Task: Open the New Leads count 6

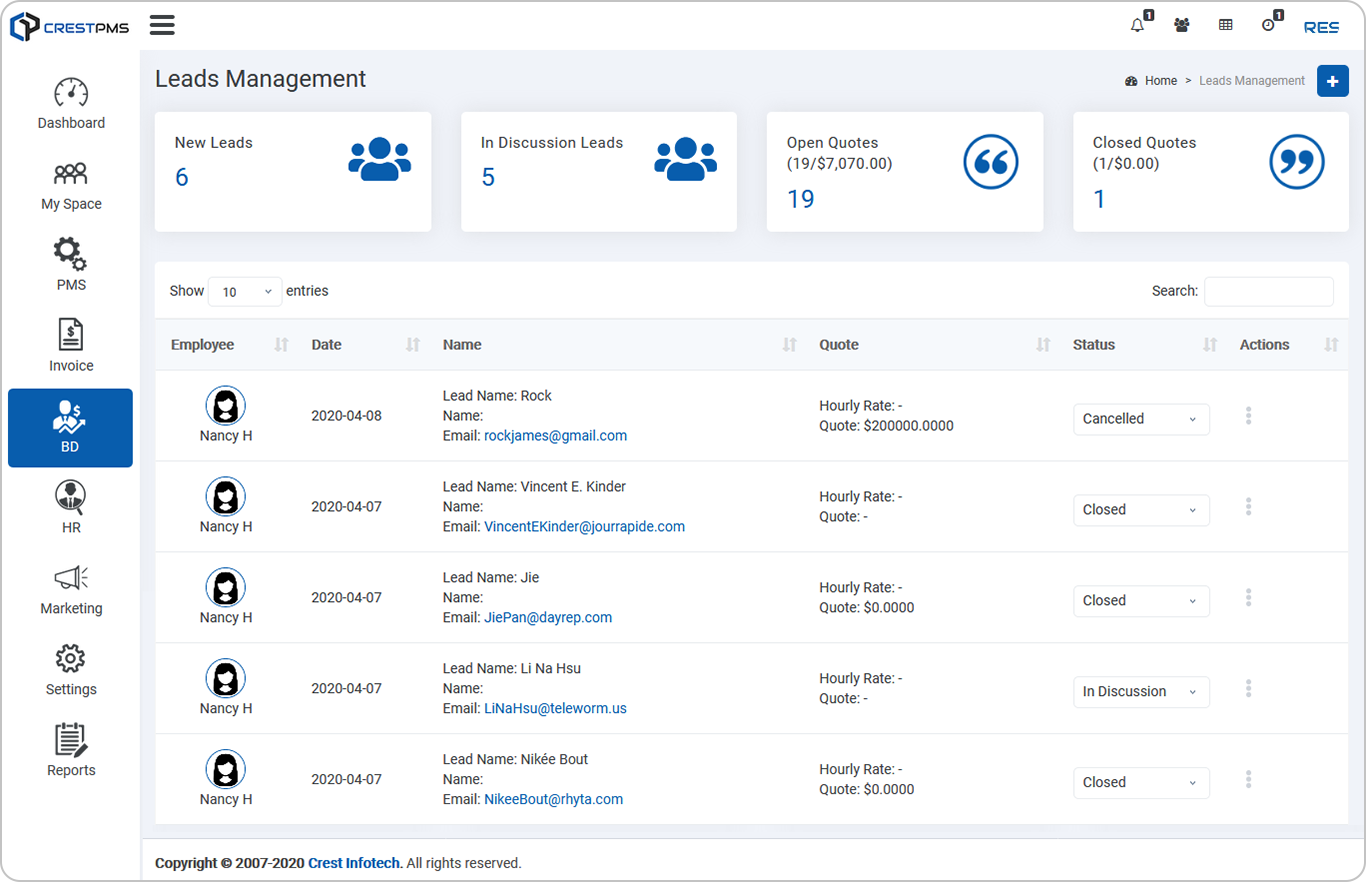Action: (x=182, y=178)
